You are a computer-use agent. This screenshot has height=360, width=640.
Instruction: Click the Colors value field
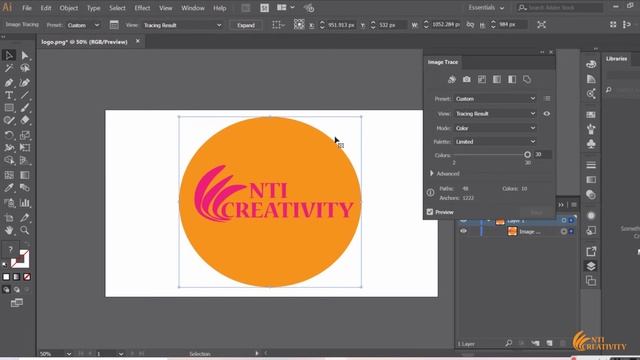(542, 154)
